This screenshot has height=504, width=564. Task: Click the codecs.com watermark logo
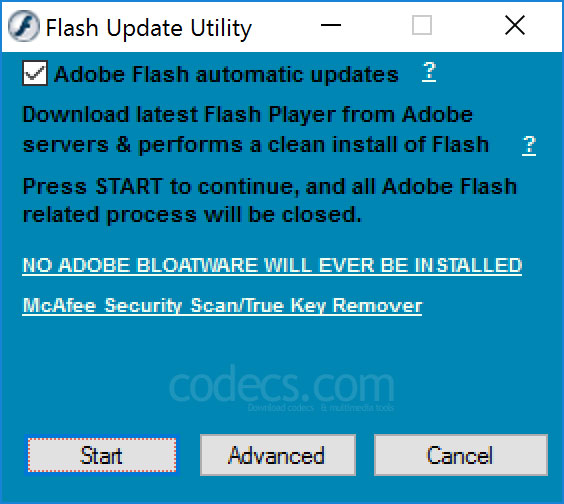click(x=282, y=388)
